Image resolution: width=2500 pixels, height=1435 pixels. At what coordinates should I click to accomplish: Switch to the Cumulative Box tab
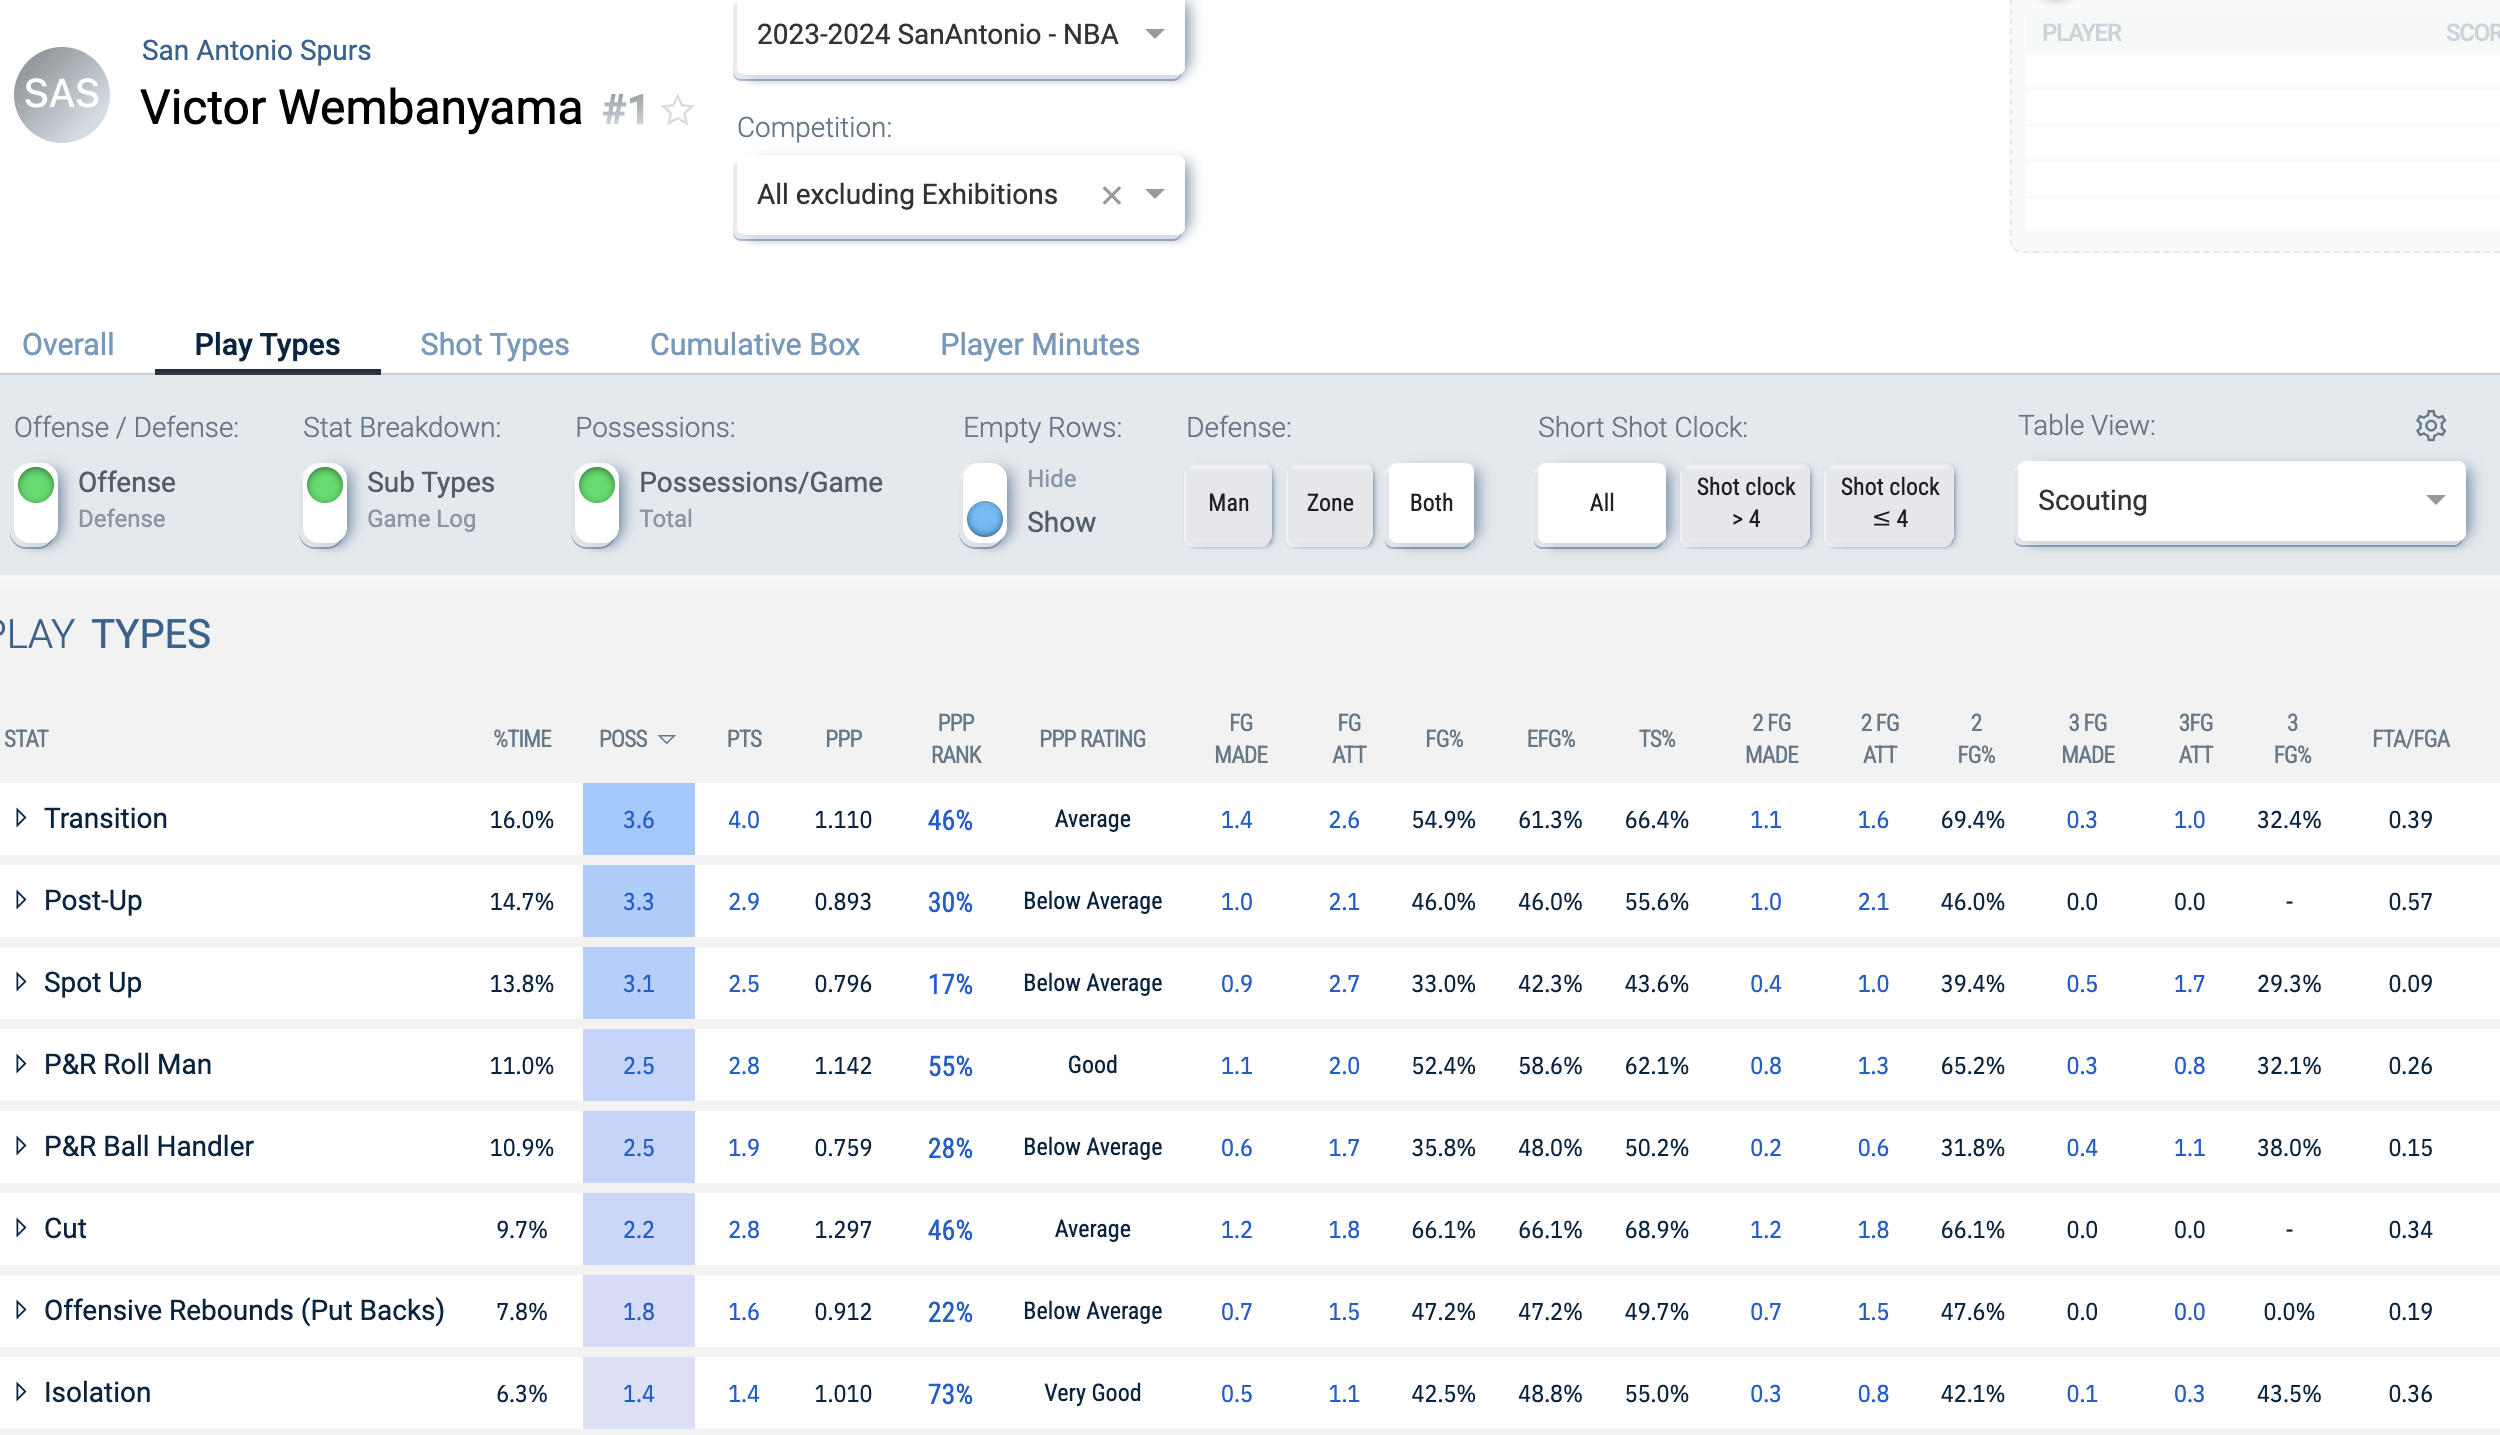tap(755, 345)
